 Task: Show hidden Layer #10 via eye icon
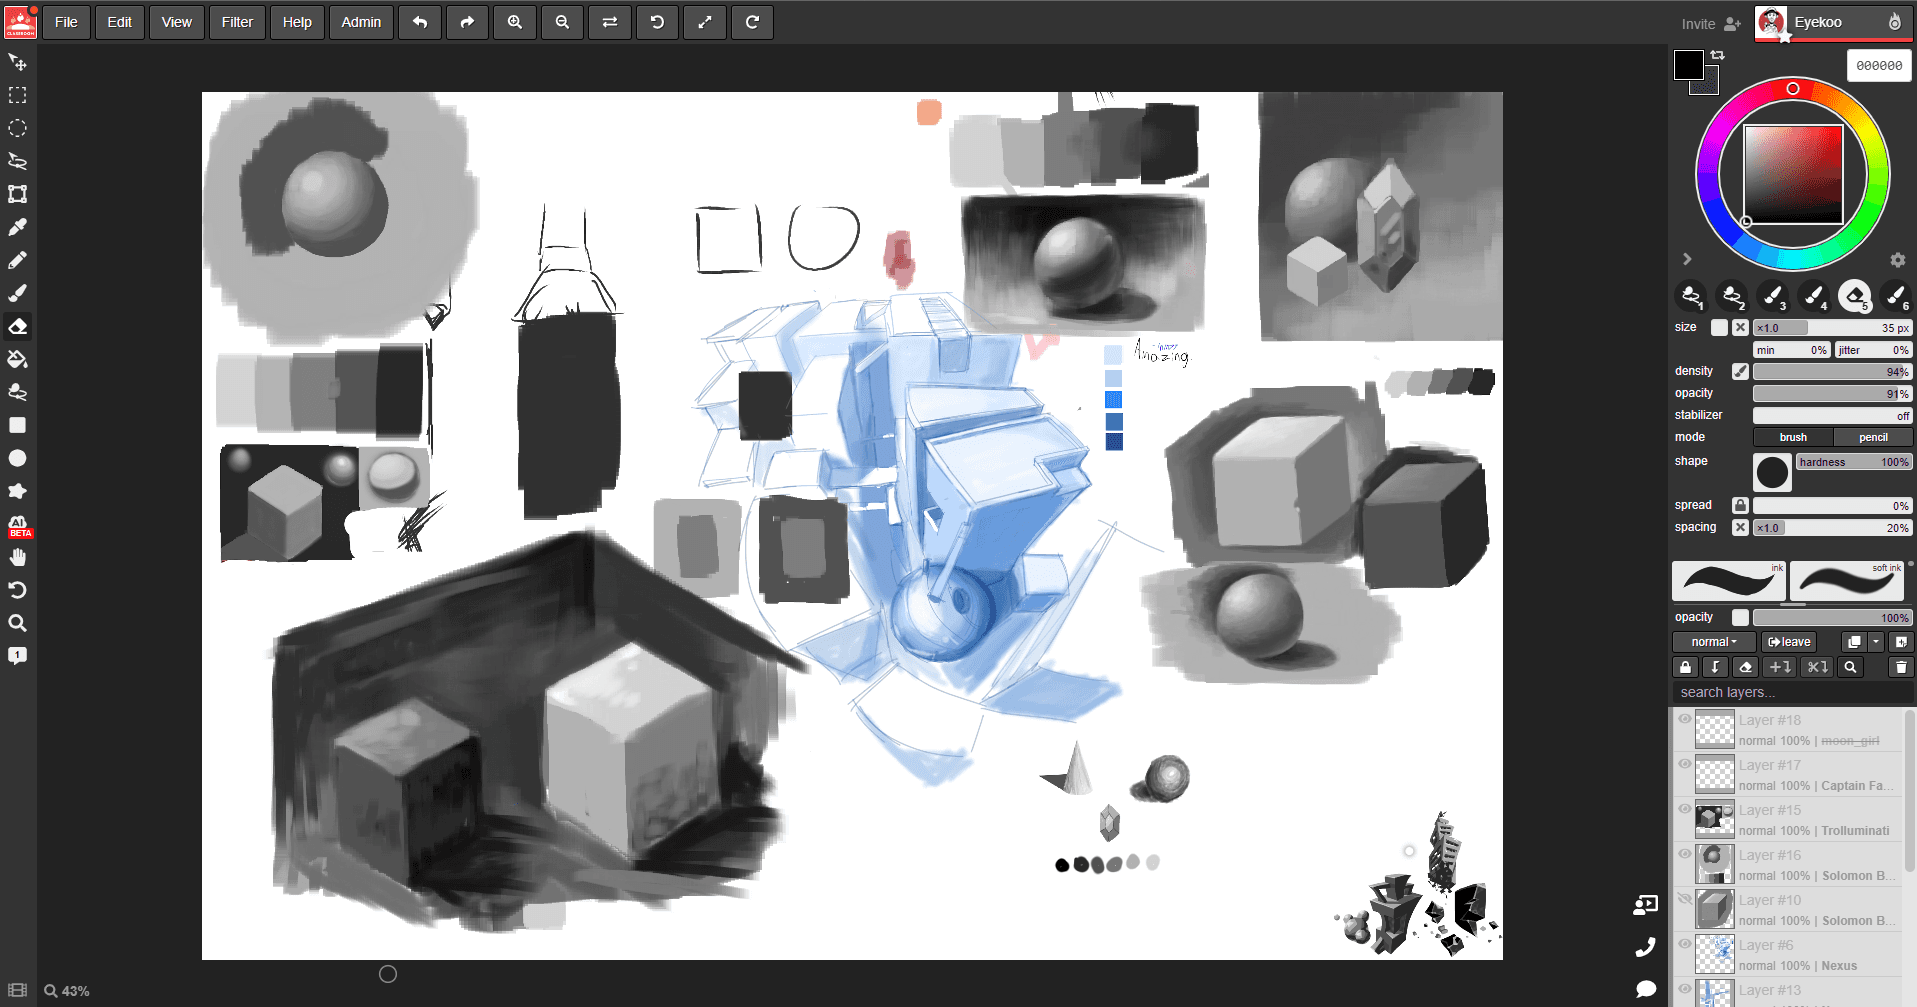[1685, 899]
